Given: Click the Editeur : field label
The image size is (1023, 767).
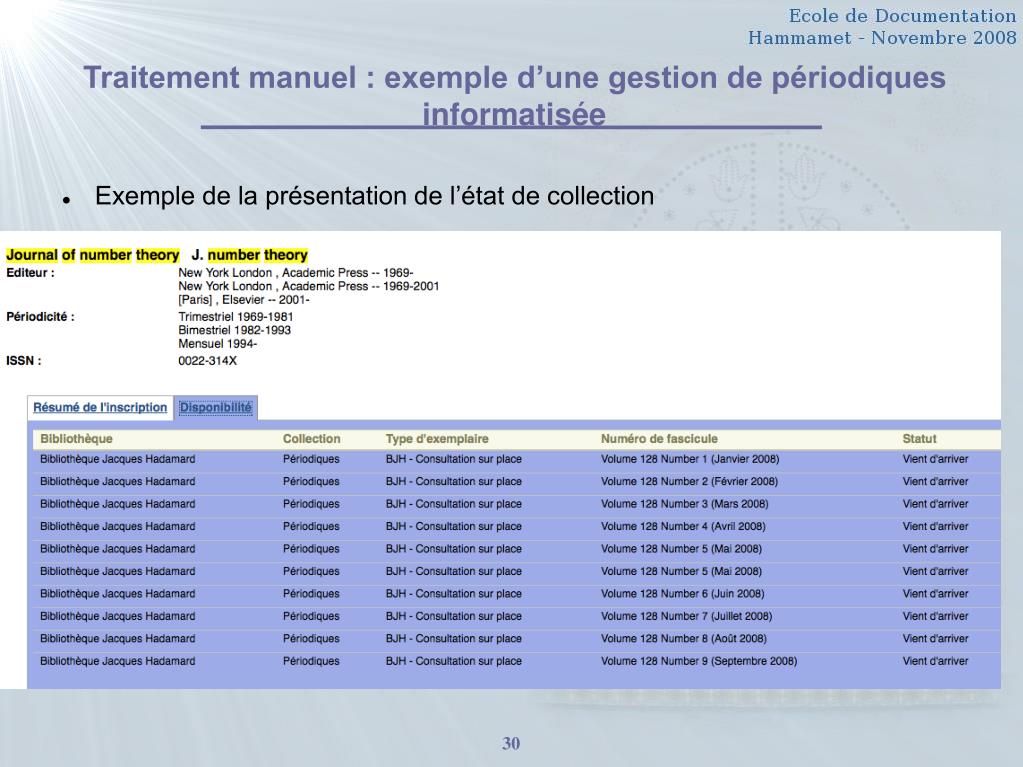Looking at the screenshot, I should (x=31, y=273).
